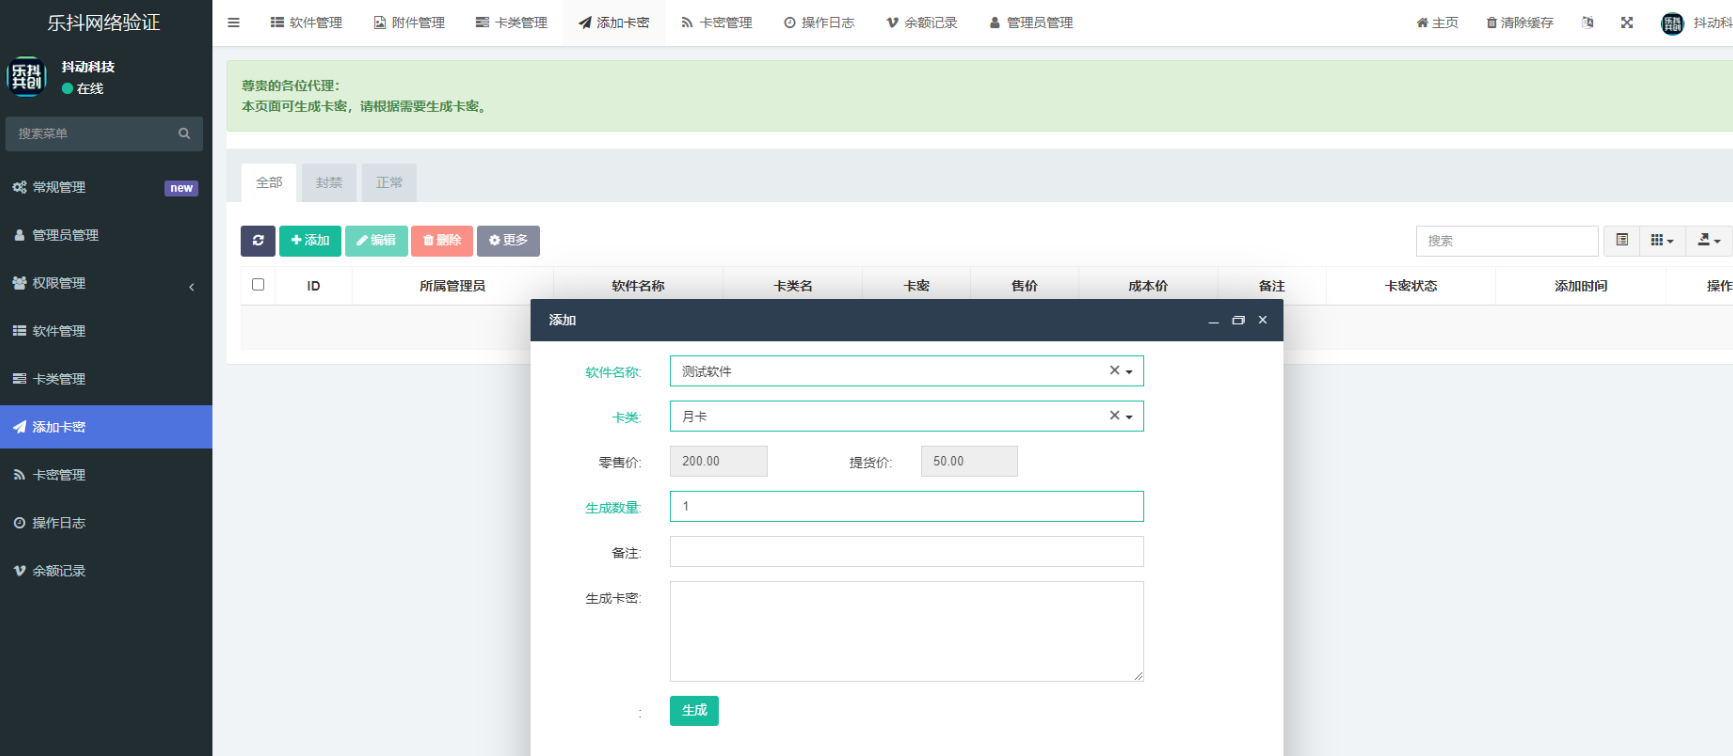Open the 卡类 dropdown arrow

[x=1130, y=417]
